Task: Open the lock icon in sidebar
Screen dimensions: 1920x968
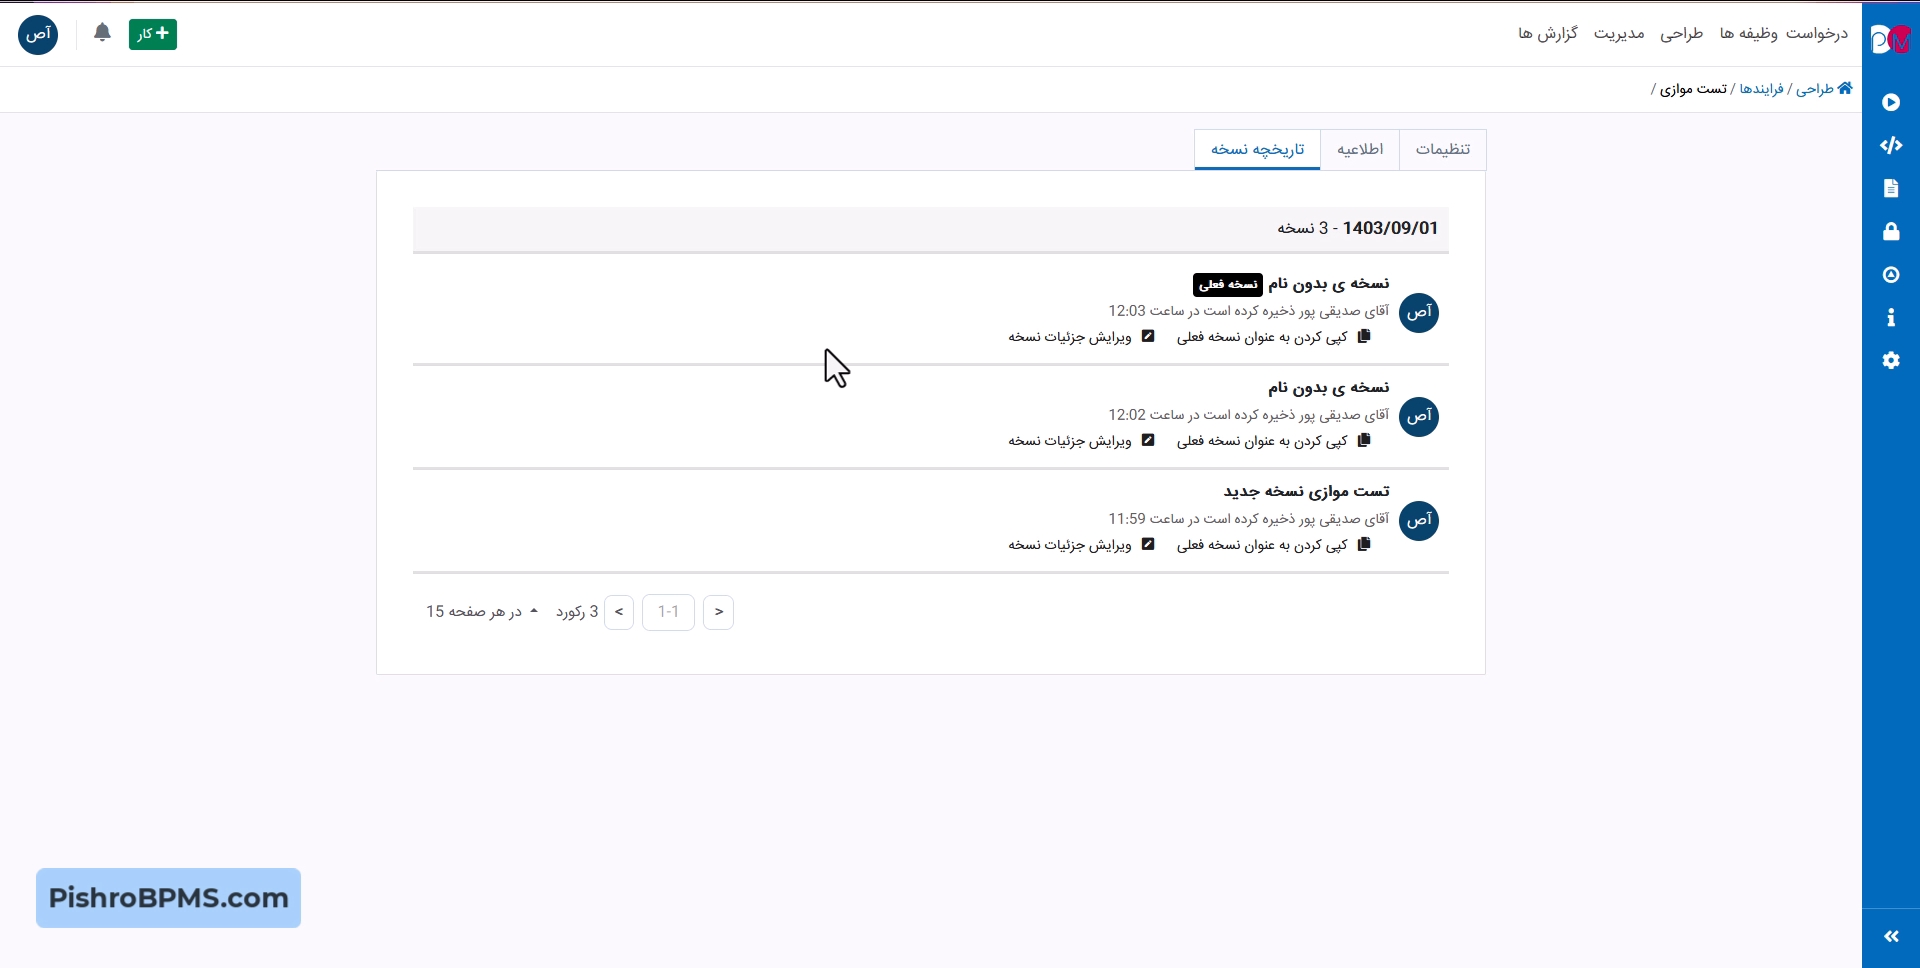Action: tap(1890, 232)
